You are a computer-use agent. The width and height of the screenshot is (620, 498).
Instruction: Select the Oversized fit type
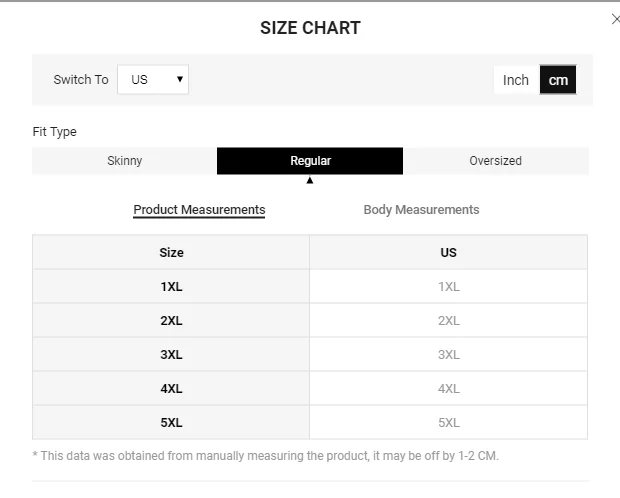(496, 161)
